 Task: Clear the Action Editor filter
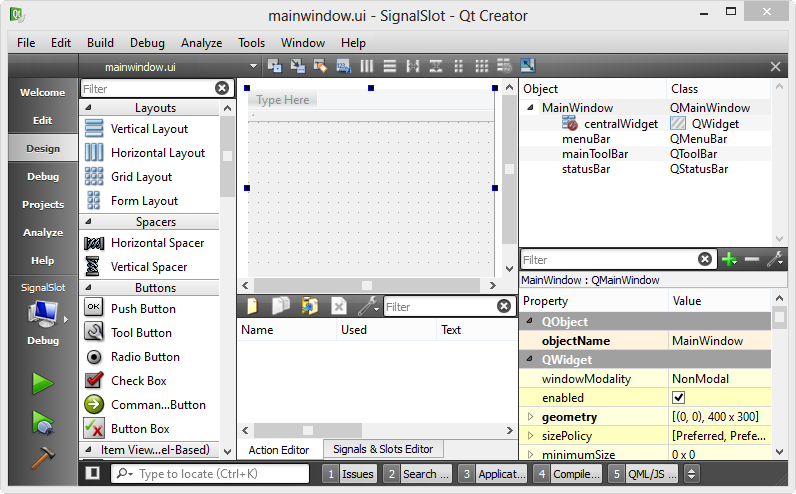(504, 306)
